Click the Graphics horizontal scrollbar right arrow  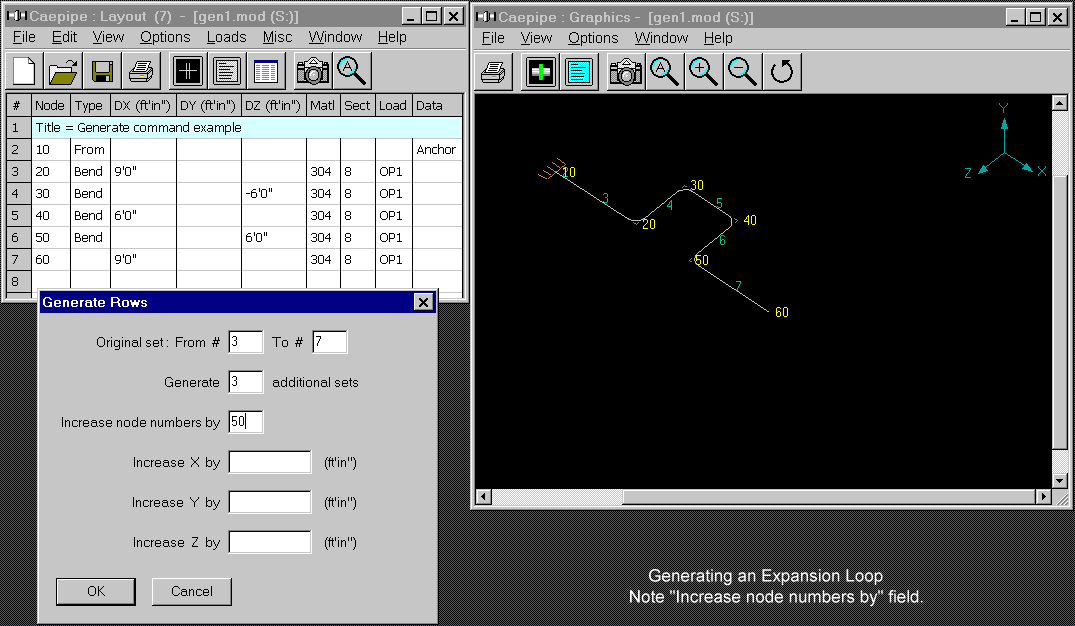tap(1044, 496)
